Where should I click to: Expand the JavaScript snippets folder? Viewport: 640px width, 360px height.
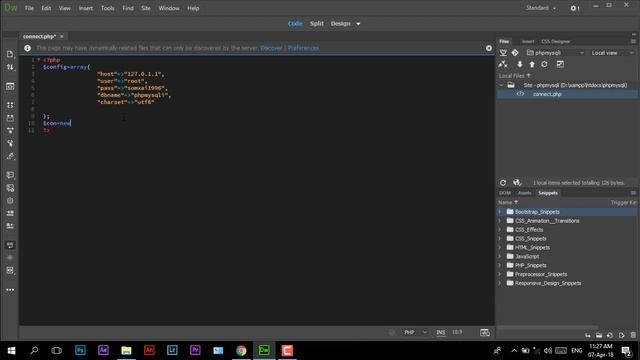500,256
